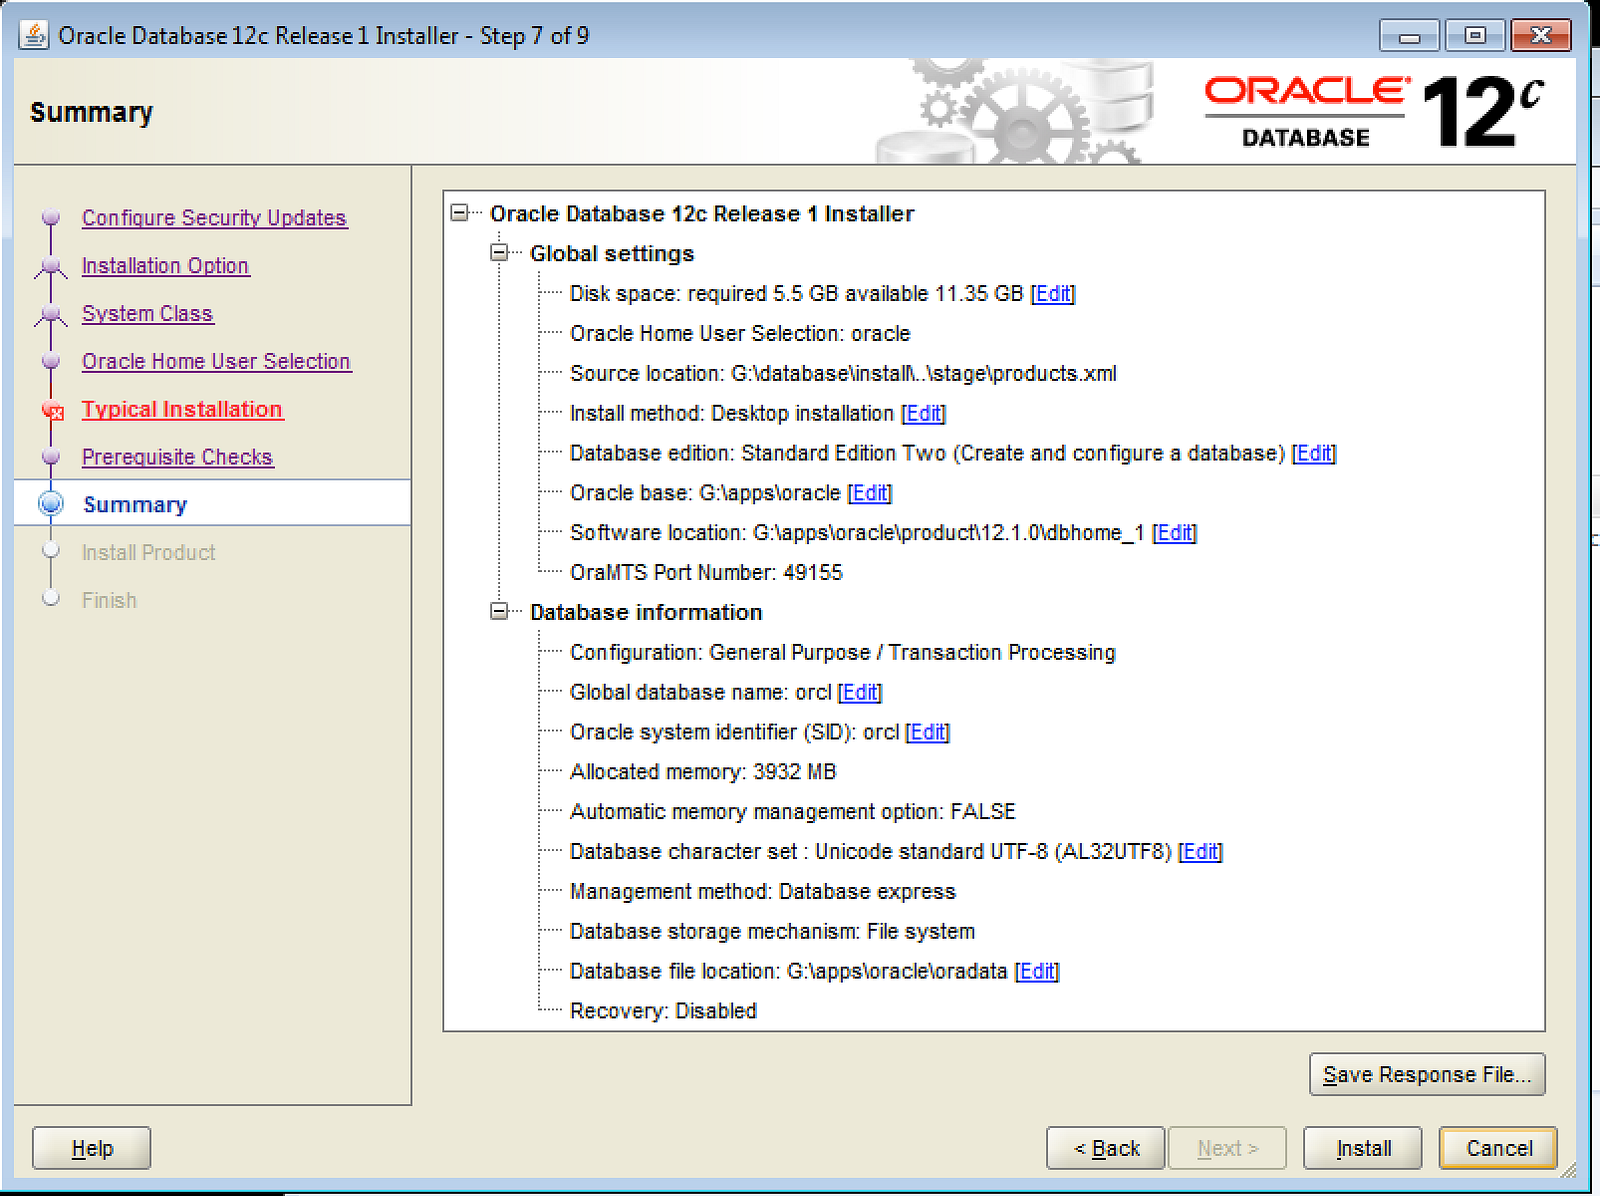Jump to the System Class step
The image size is (1600, 1196).
tap(147, 314)
